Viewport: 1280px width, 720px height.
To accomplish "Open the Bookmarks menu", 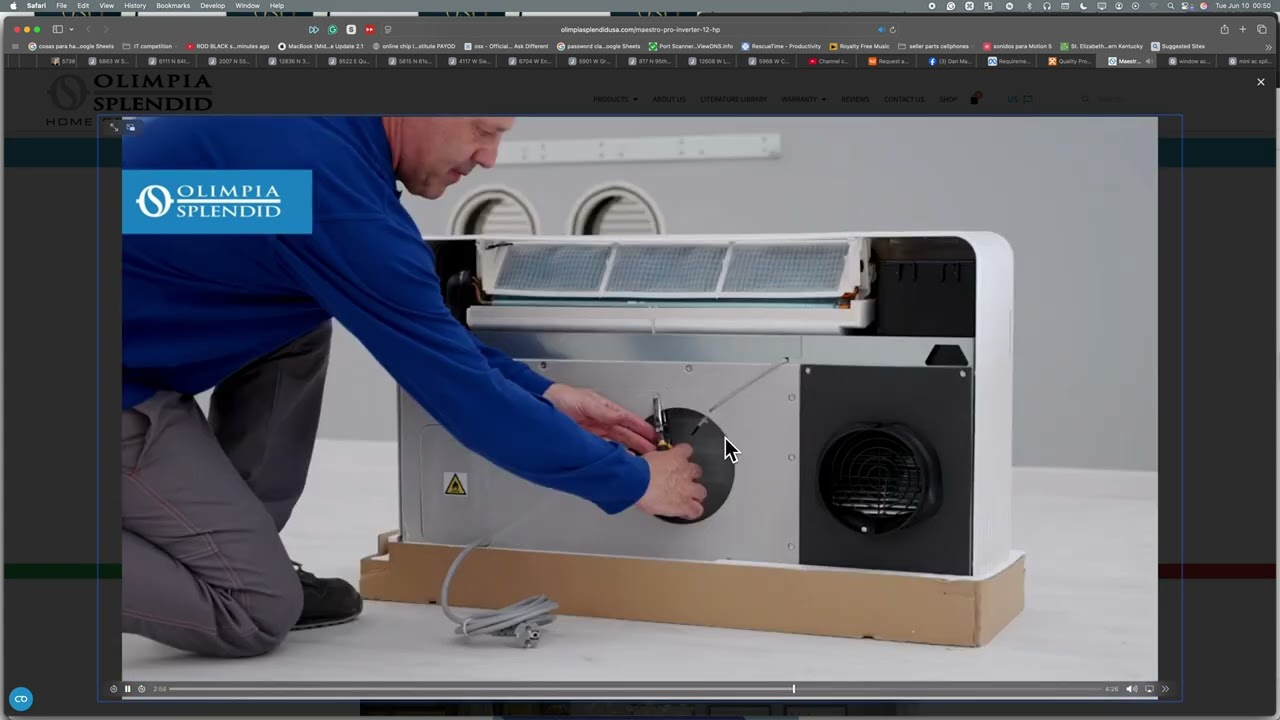I will click(x=173, y=6).
